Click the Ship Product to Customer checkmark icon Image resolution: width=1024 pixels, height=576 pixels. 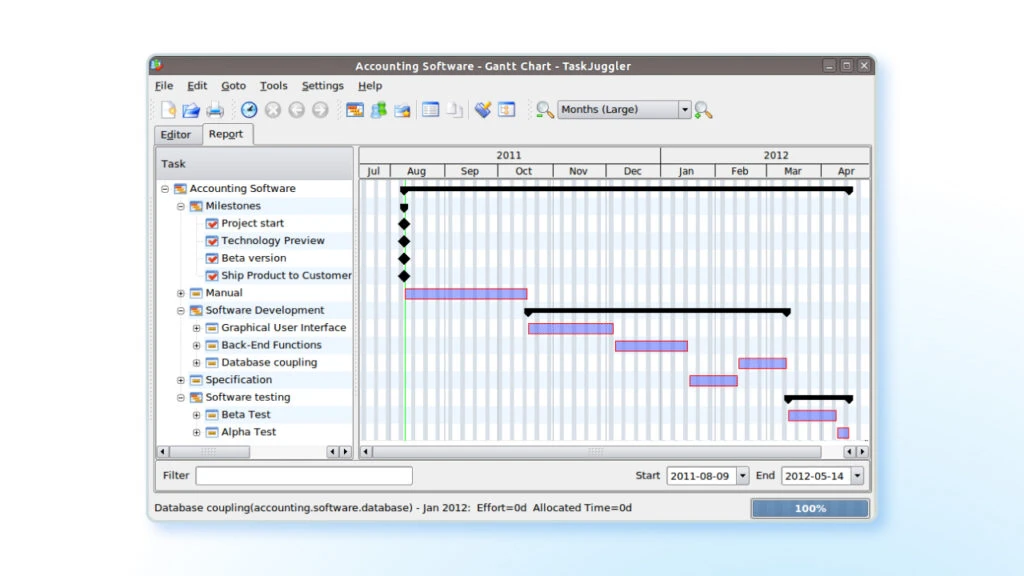(x=212, y=276)
